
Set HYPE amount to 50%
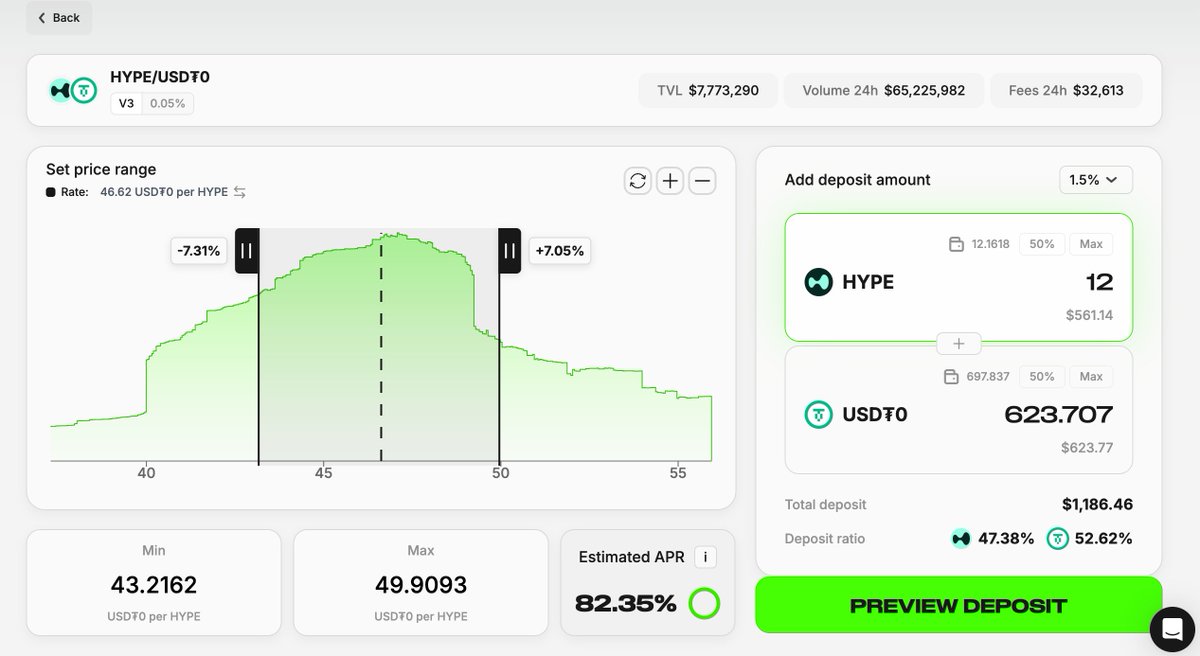coord(1042,244)
